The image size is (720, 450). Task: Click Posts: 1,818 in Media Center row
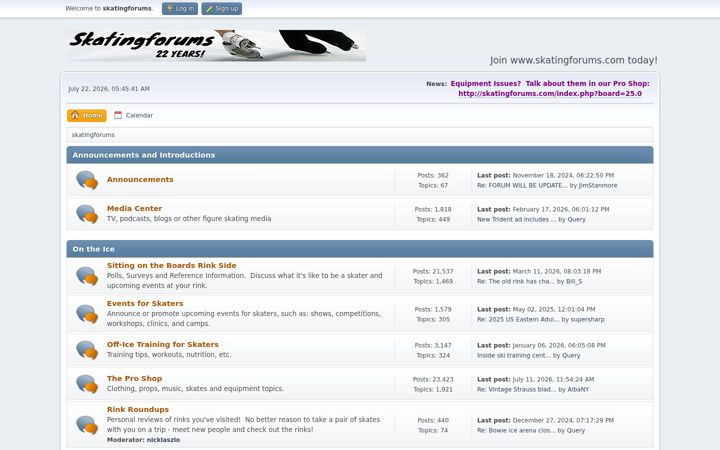[x=433, y=209]
